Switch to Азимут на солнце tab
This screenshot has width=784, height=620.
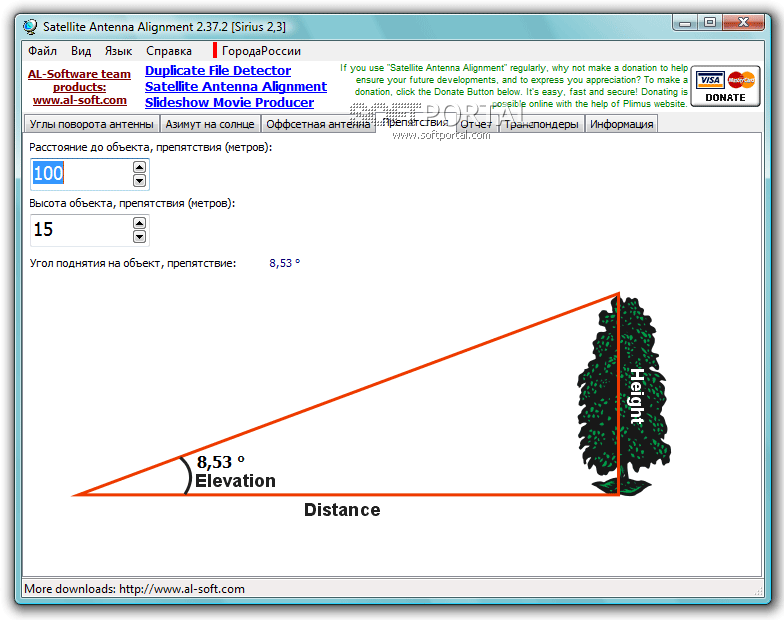(210, 124)
